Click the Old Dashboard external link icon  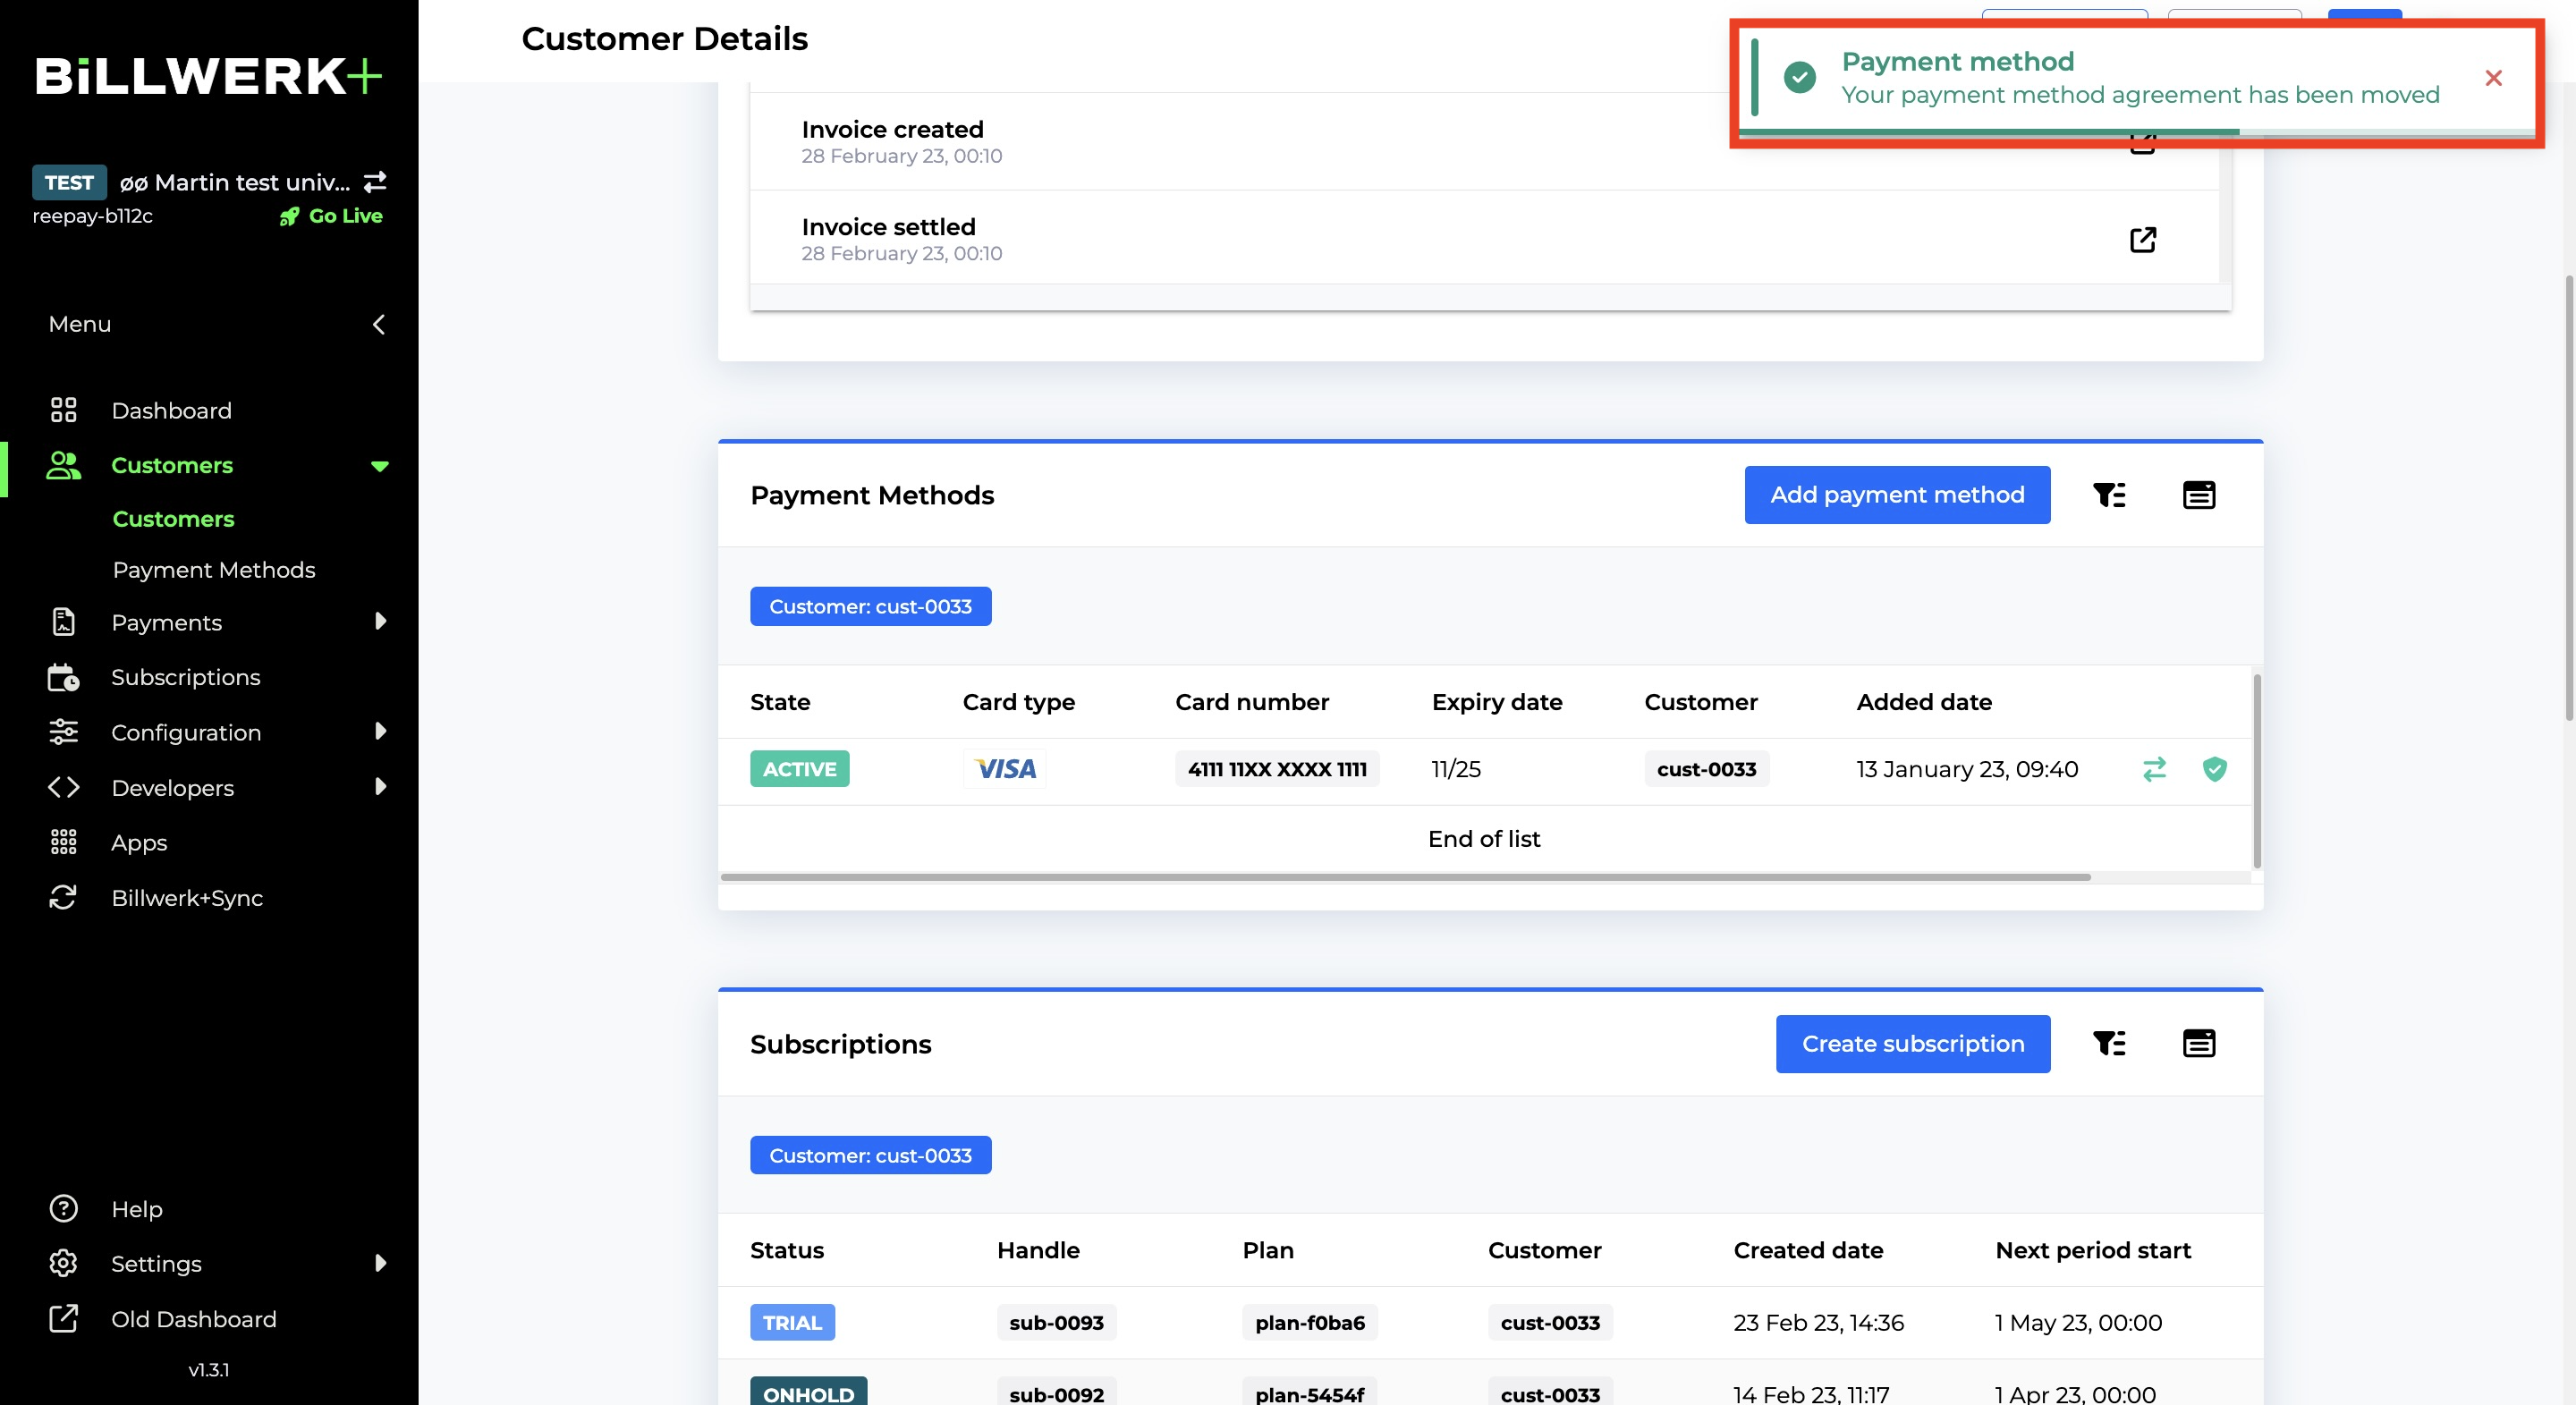click(64, 1319)
